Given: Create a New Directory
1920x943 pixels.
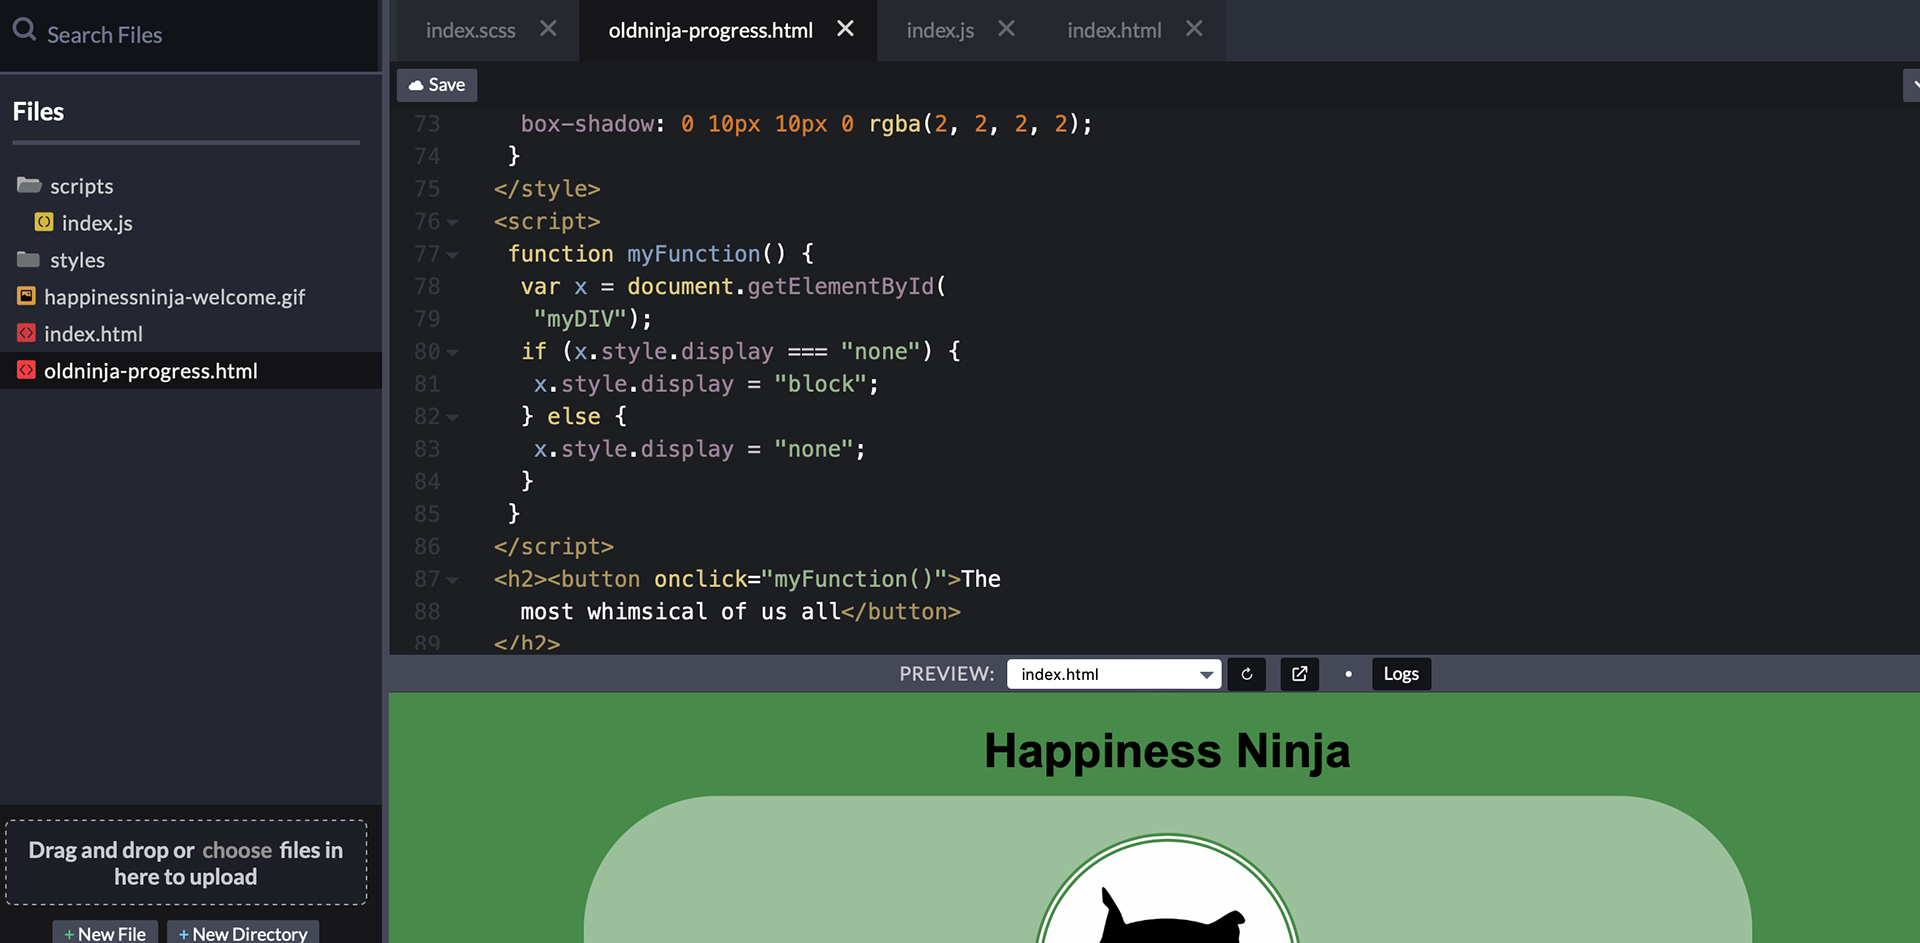Looking at the screenshot, I should pyautogui.click(x=243, y=933).
